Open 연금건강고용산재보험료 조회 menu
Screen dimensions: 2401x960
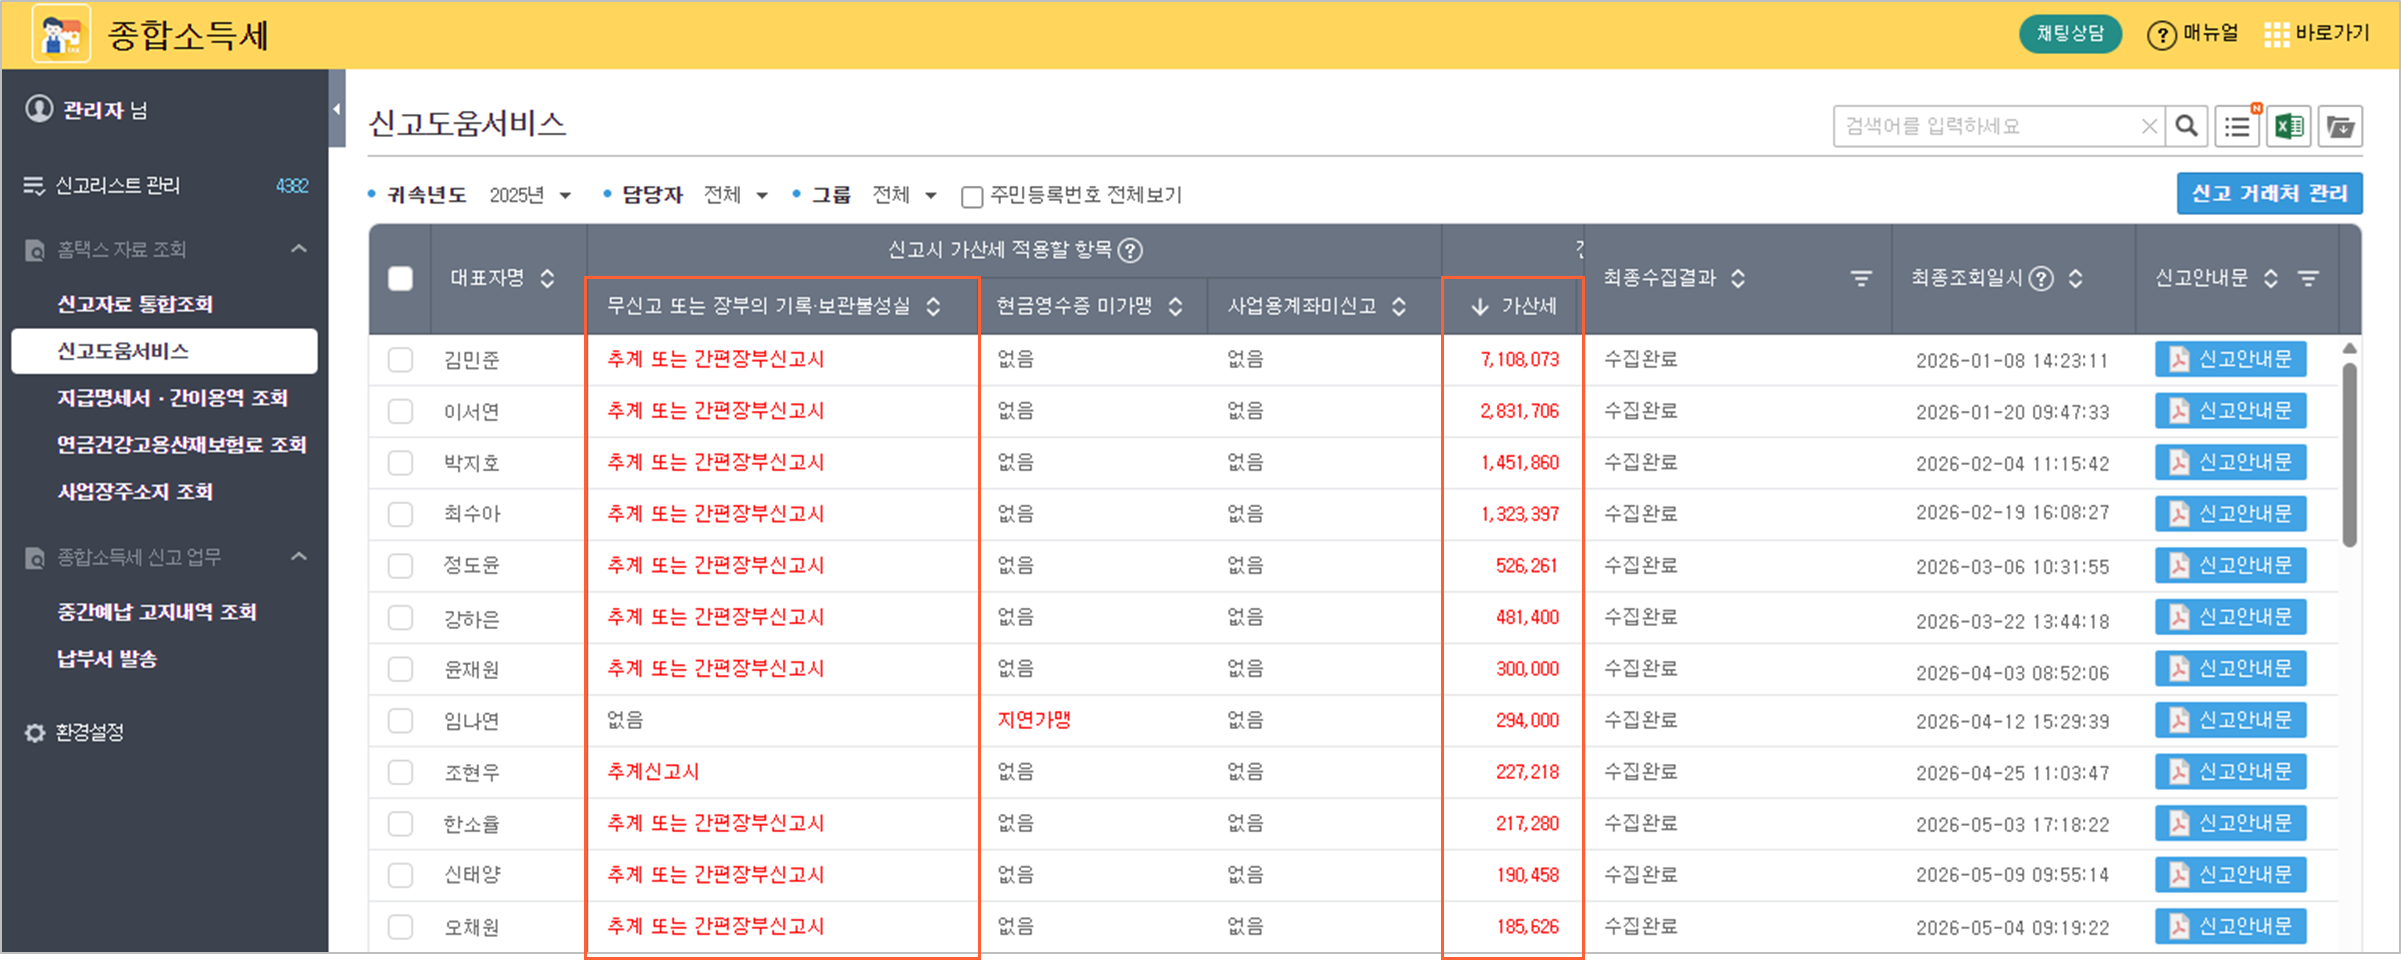[x=181, y=445]
